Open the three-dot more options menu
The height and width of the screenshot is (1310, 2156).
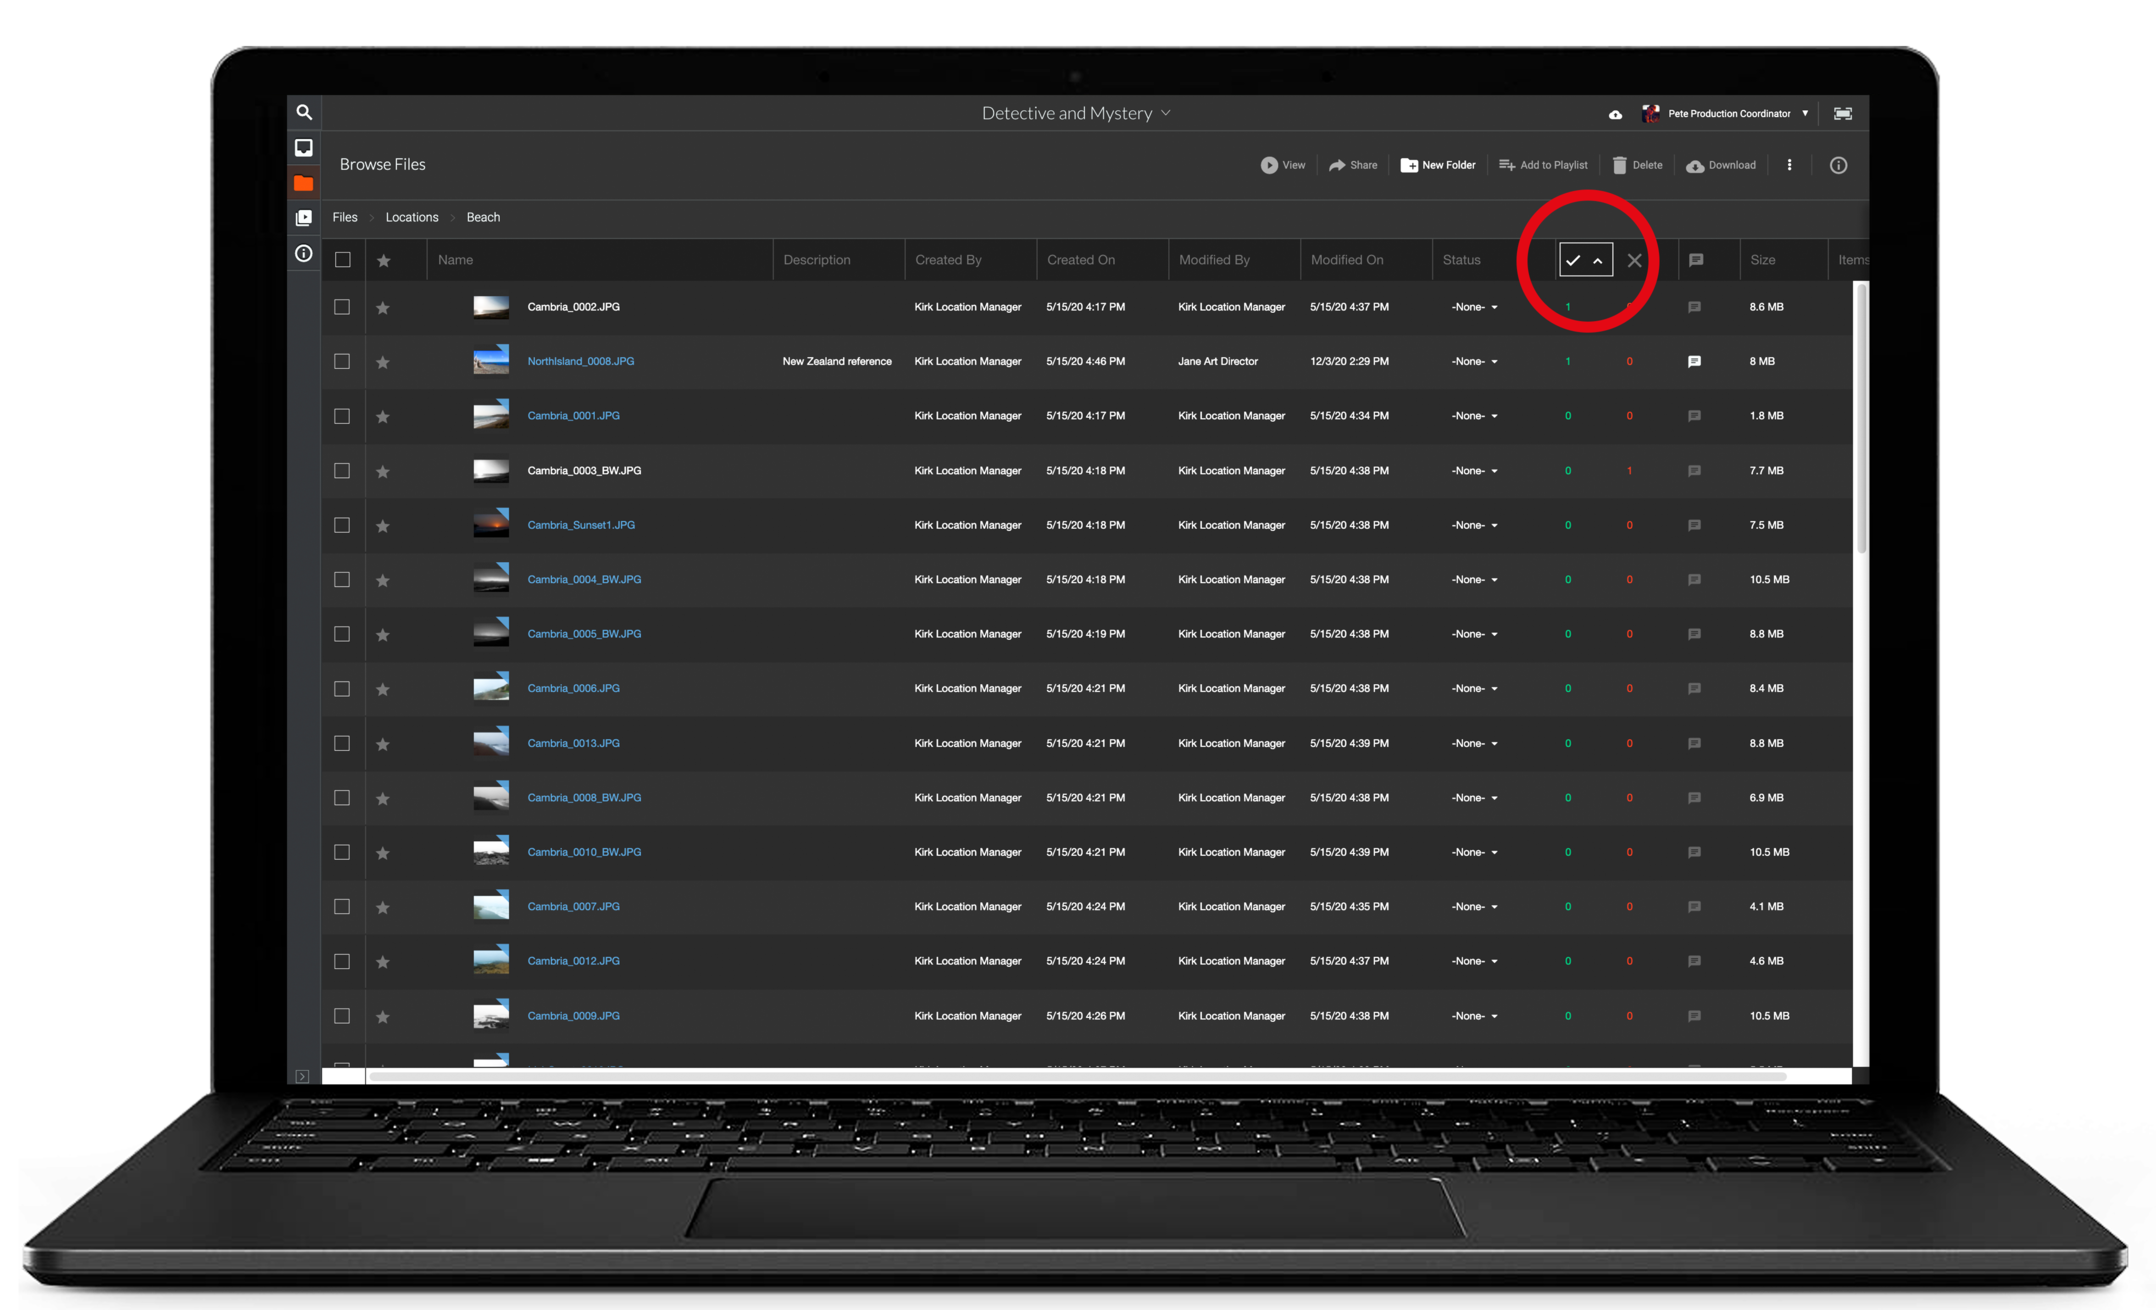click(1789, 165)
